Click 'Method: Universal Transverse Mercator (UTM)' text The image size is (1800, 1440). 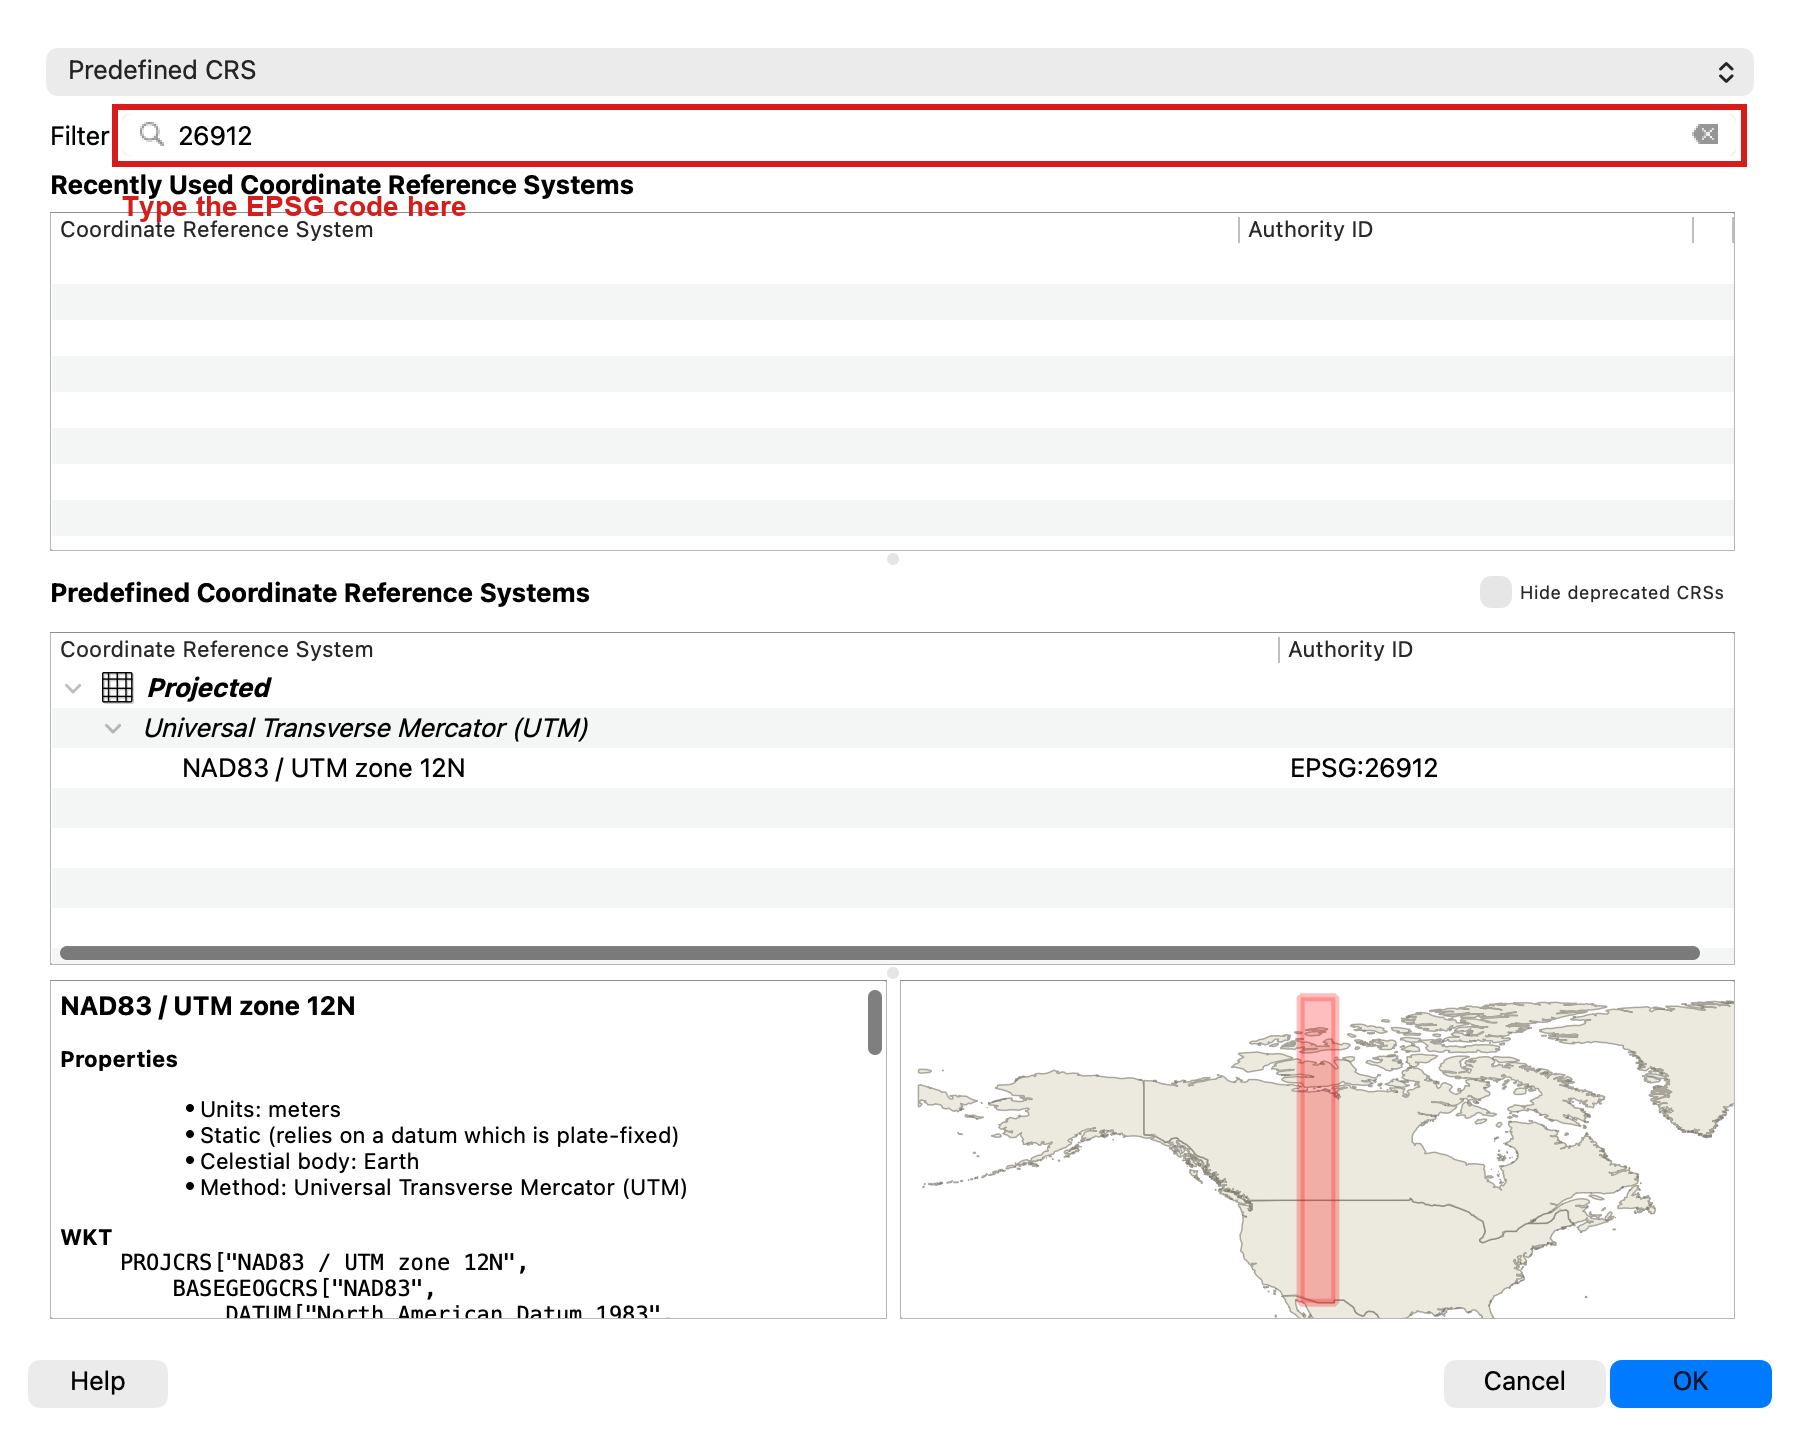tap(443, 1187)
